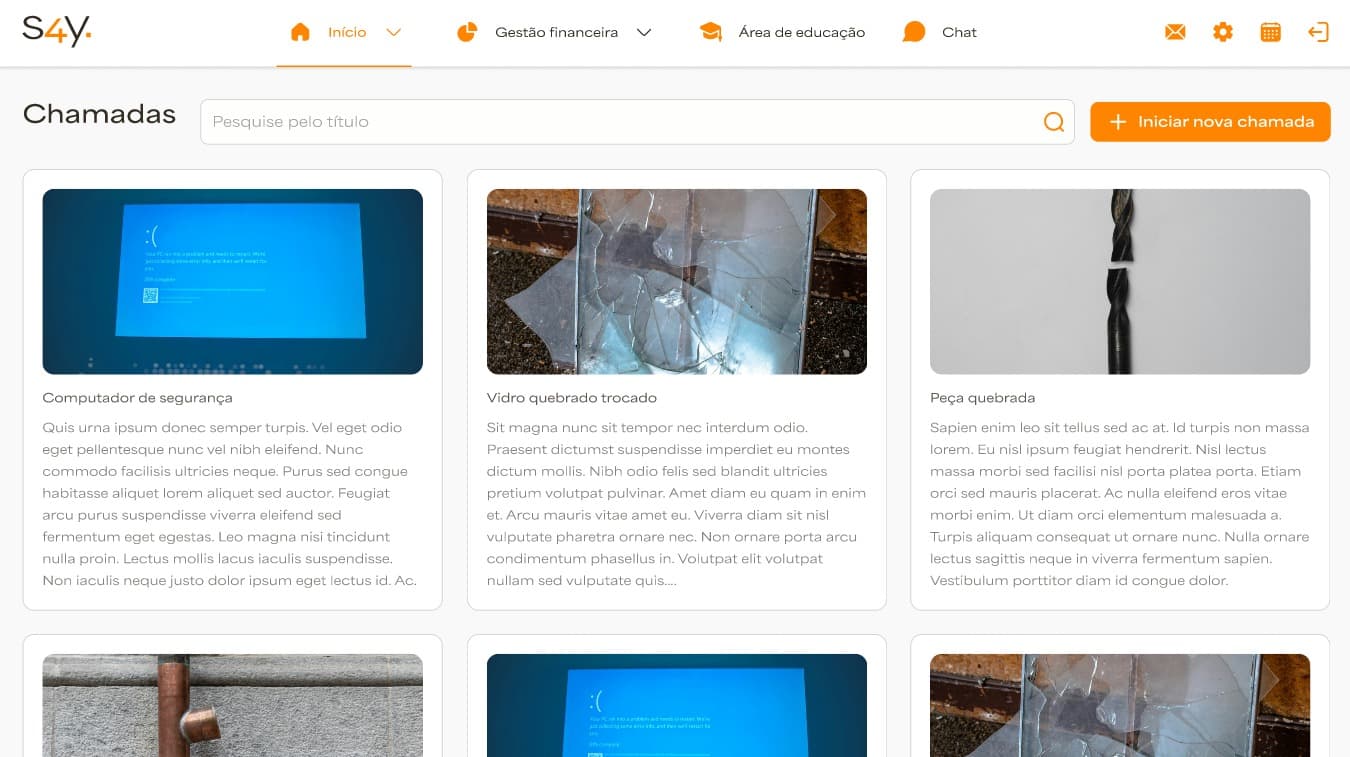Click the magnifier search icon
1350x757 pixels.
tap(1053, 122)
